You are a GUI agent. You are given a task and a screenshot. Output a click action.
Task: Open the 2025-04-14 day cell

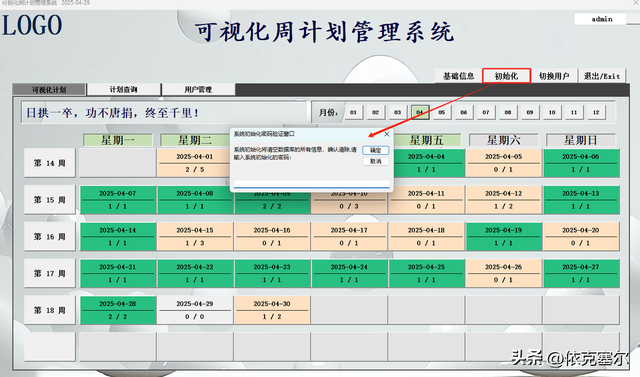[x=118, y=236]
